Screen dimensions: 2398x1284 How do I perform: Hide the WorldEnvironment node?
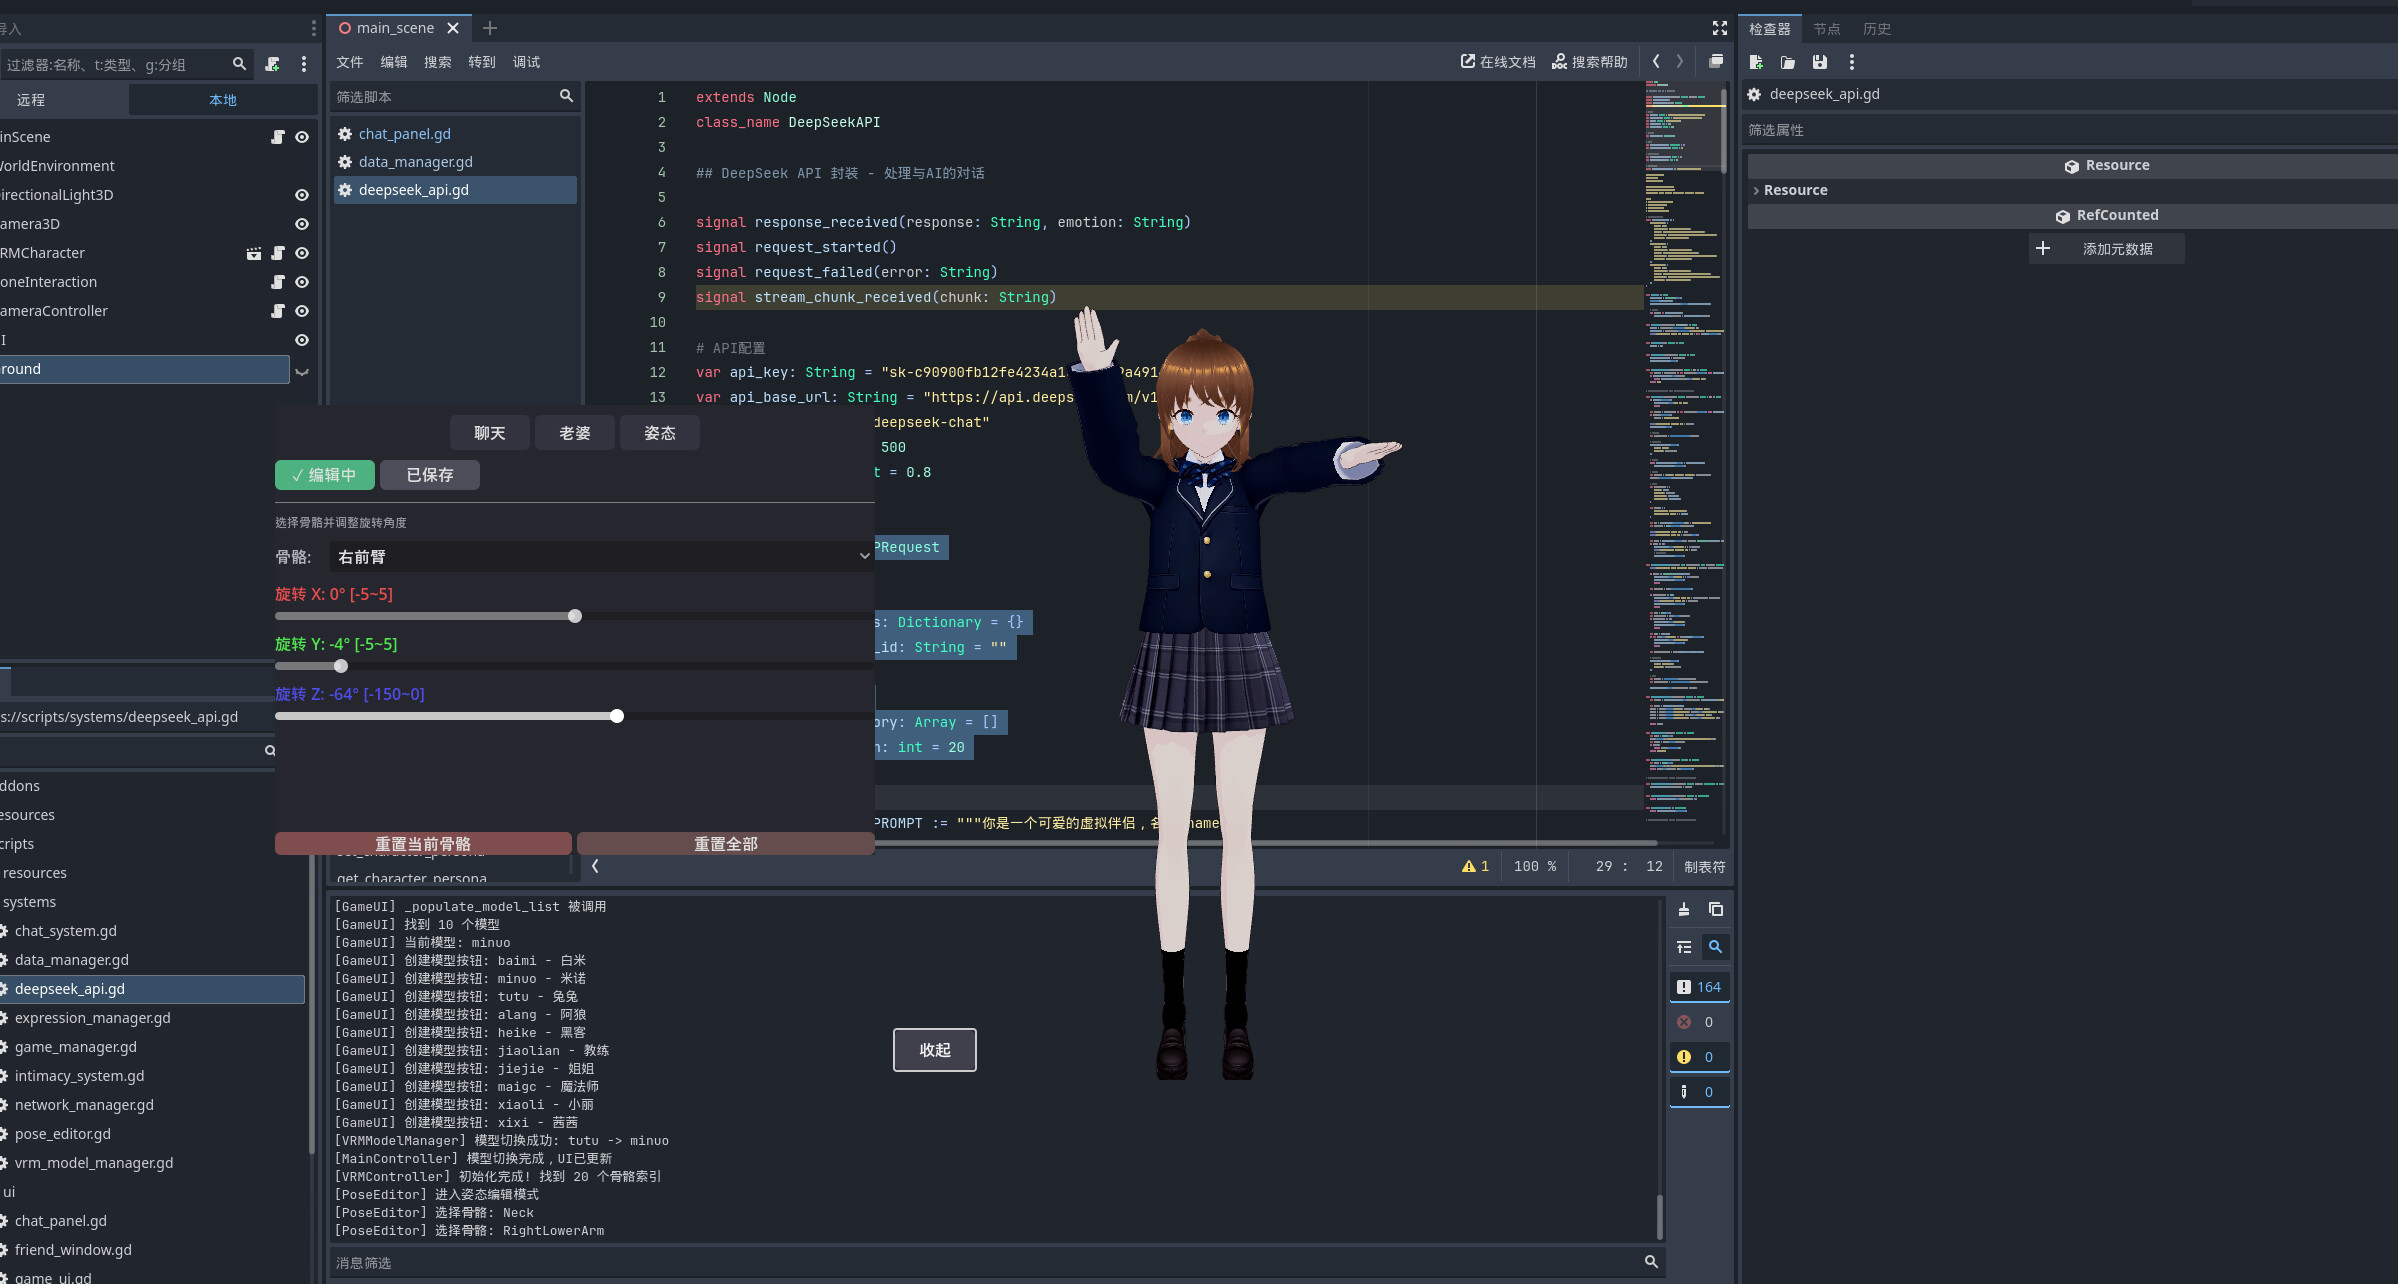point(301,165)
